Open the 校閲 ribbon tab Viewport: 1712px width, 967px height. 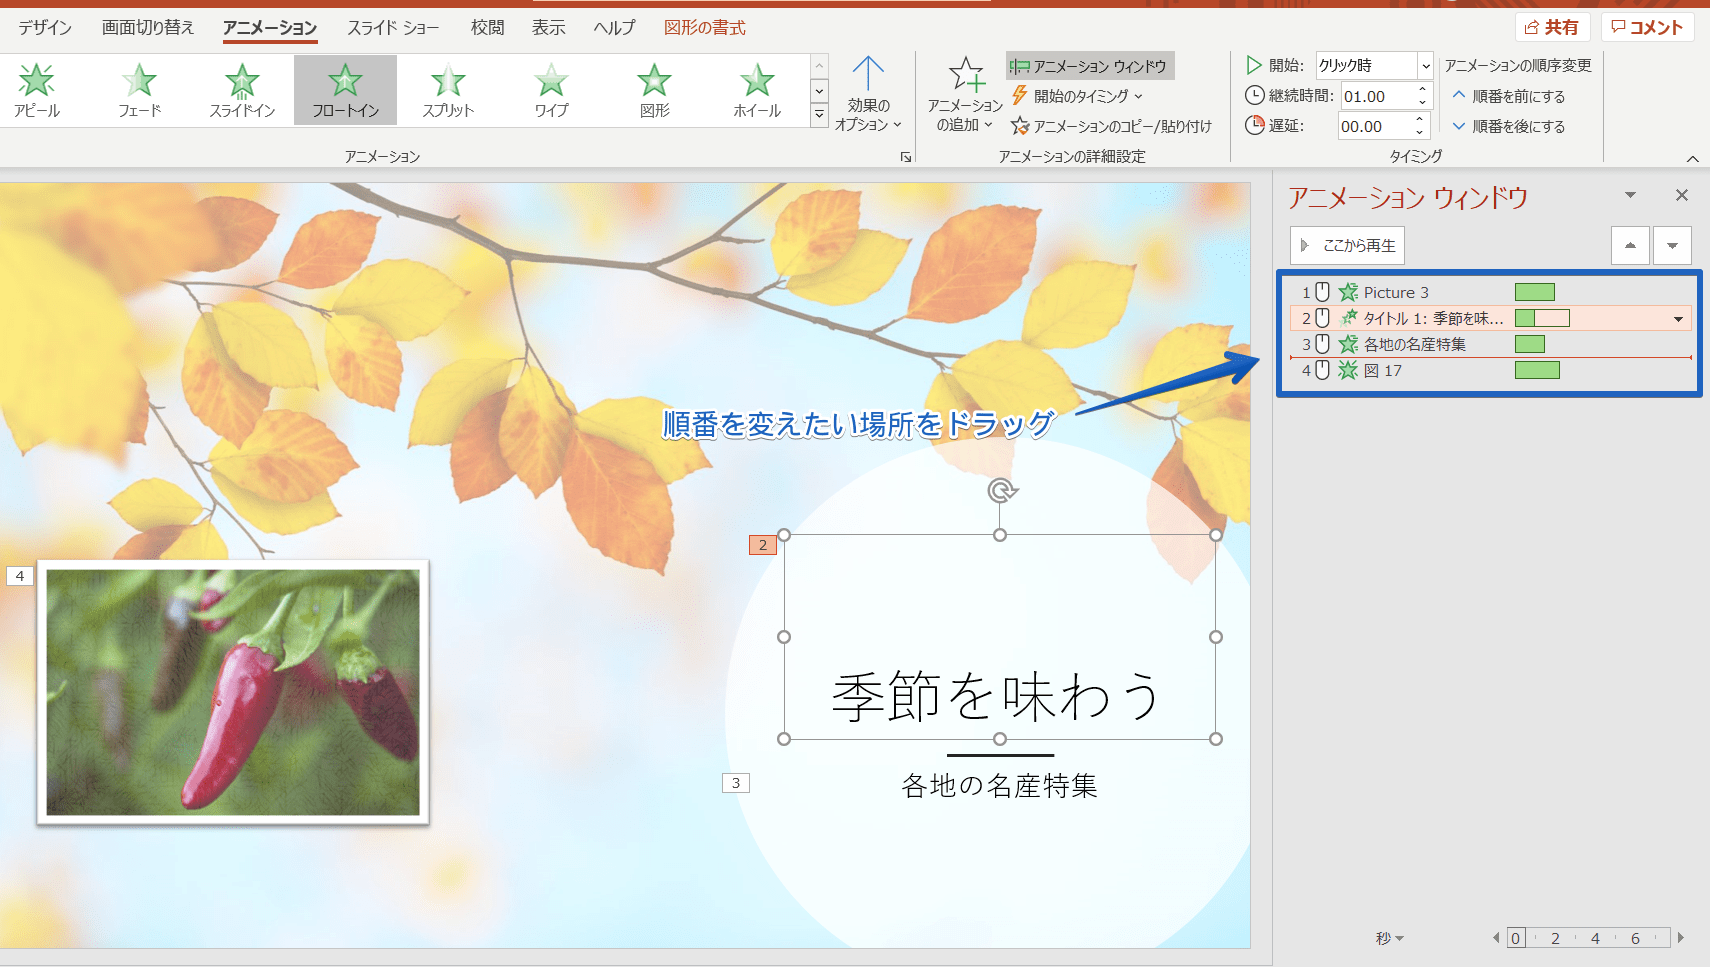pos(488,27)
